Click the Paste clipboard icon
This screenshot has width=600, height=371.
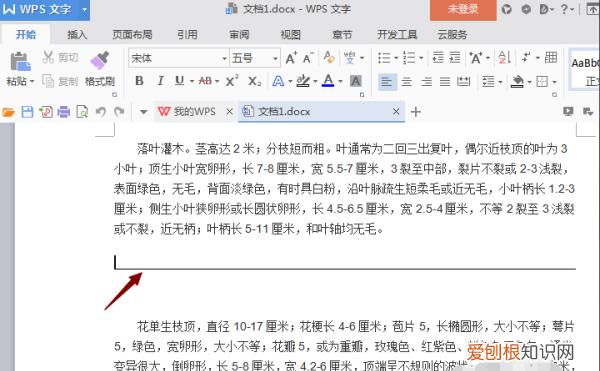[x=20, y=62]
